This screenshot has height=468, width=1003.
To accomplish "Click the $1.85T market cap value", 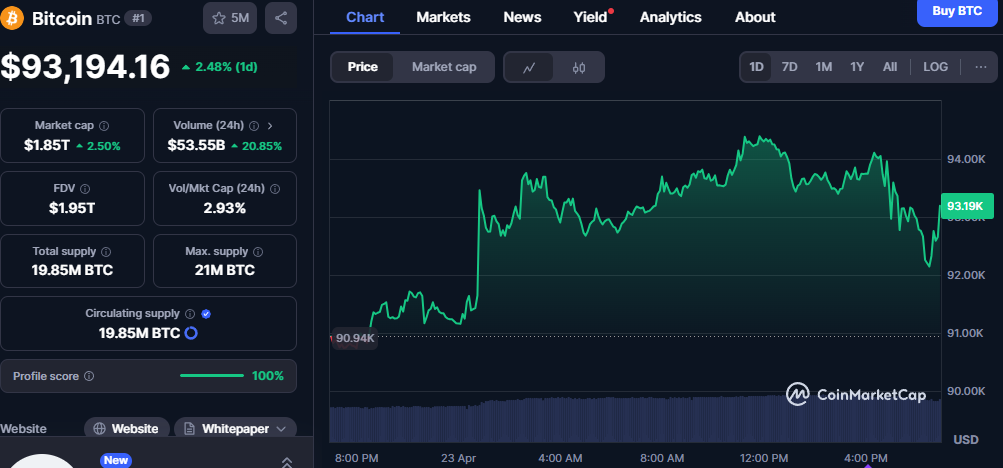I will (x=47, y=145).
